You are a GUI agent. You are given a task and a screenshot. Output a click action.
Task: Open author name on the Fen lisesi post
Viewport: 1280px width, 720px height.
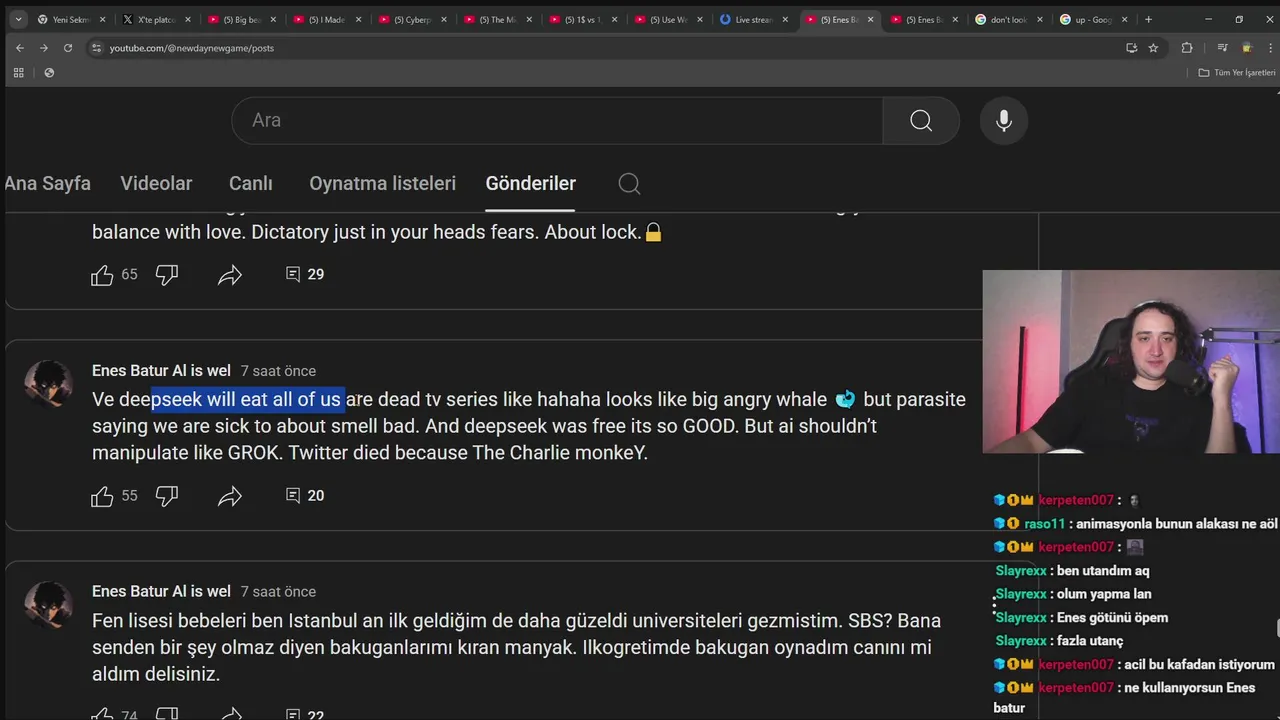[x=161, y=592]
